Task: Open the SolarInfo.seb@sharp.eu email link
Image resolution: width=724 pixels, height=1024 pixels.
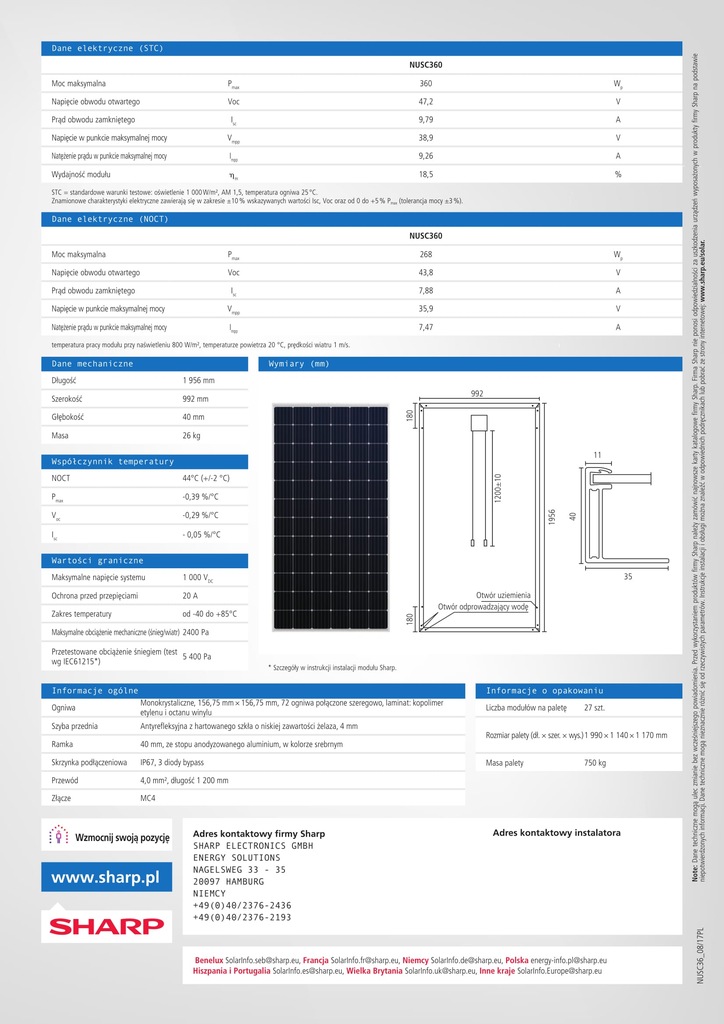Action: tap(262, 961)
